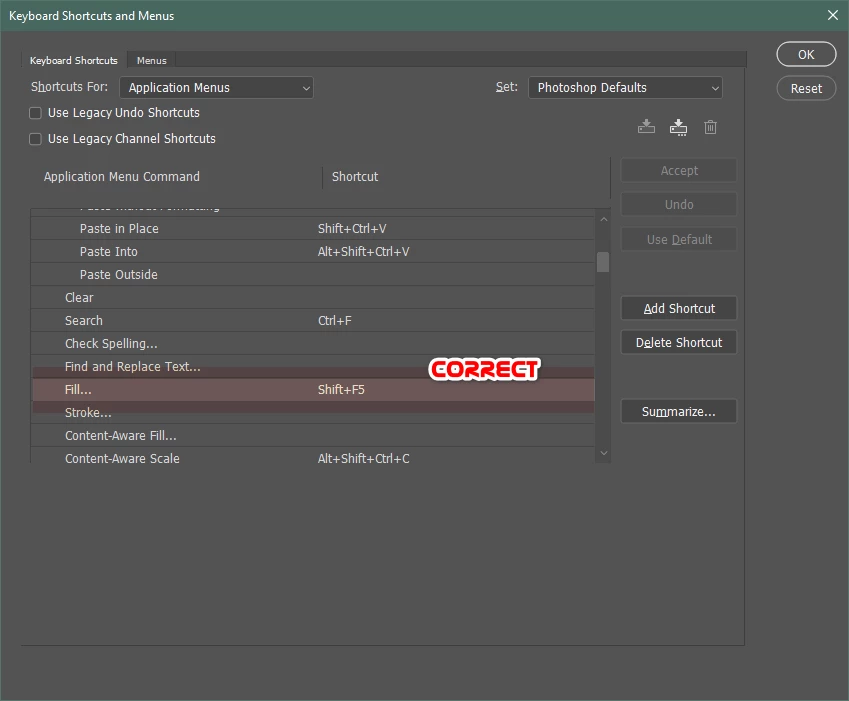Click the Shortcut column header
The width and height of the screenshot is (849, 701).
point(355,176)
